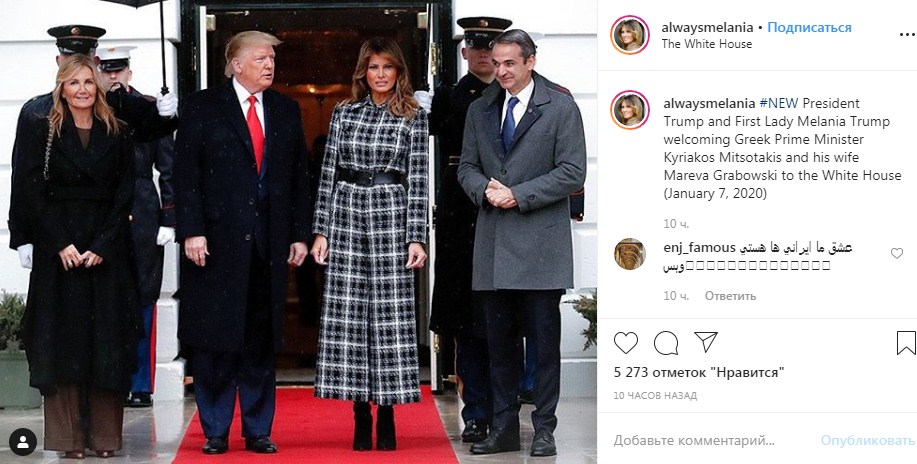Focus the Добавьте комментарий input field
This screenshot has width=917, height=464.
pos(711,441)
